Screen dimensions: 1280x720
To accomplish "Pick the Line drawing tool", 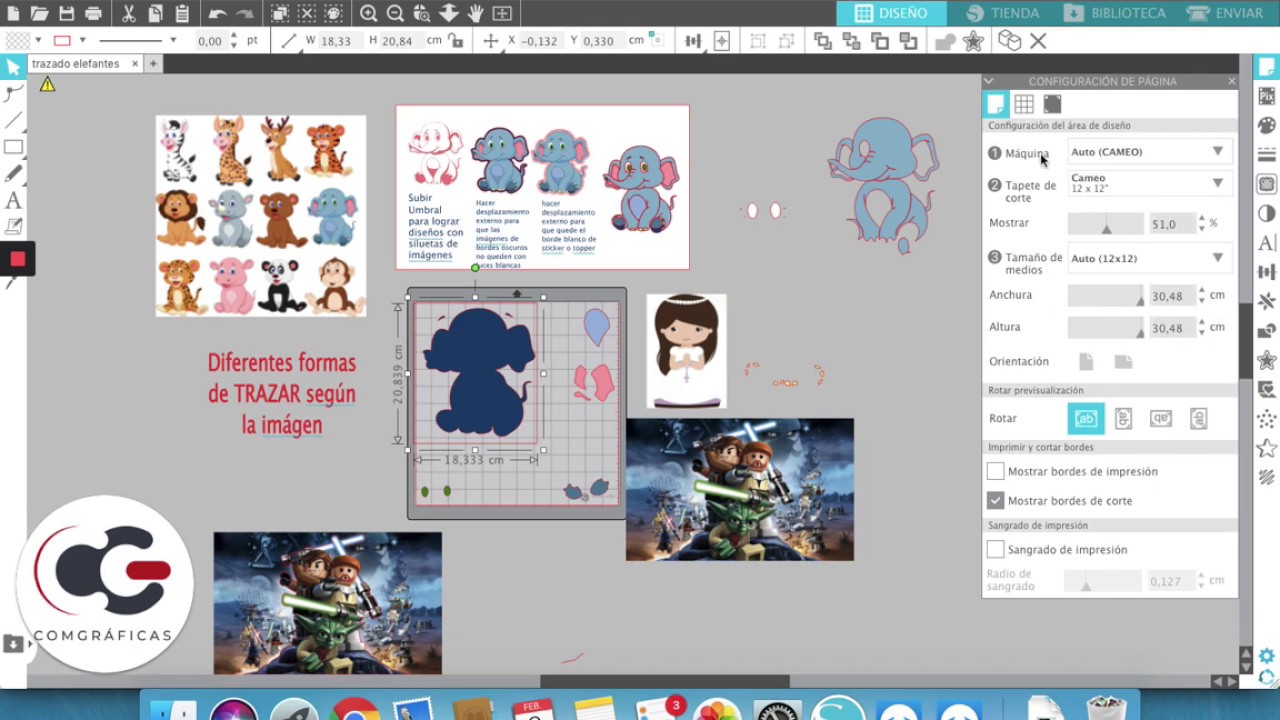I will [x=13, y=120].
